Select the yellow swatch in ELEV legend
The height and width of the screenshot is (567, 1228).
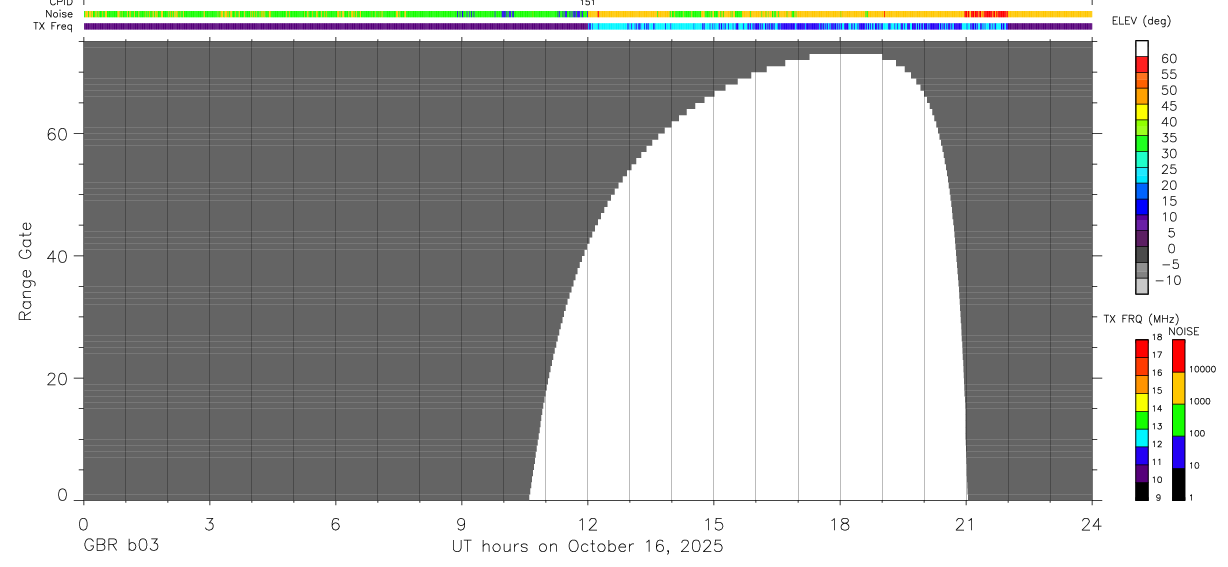coord(1142,111)
